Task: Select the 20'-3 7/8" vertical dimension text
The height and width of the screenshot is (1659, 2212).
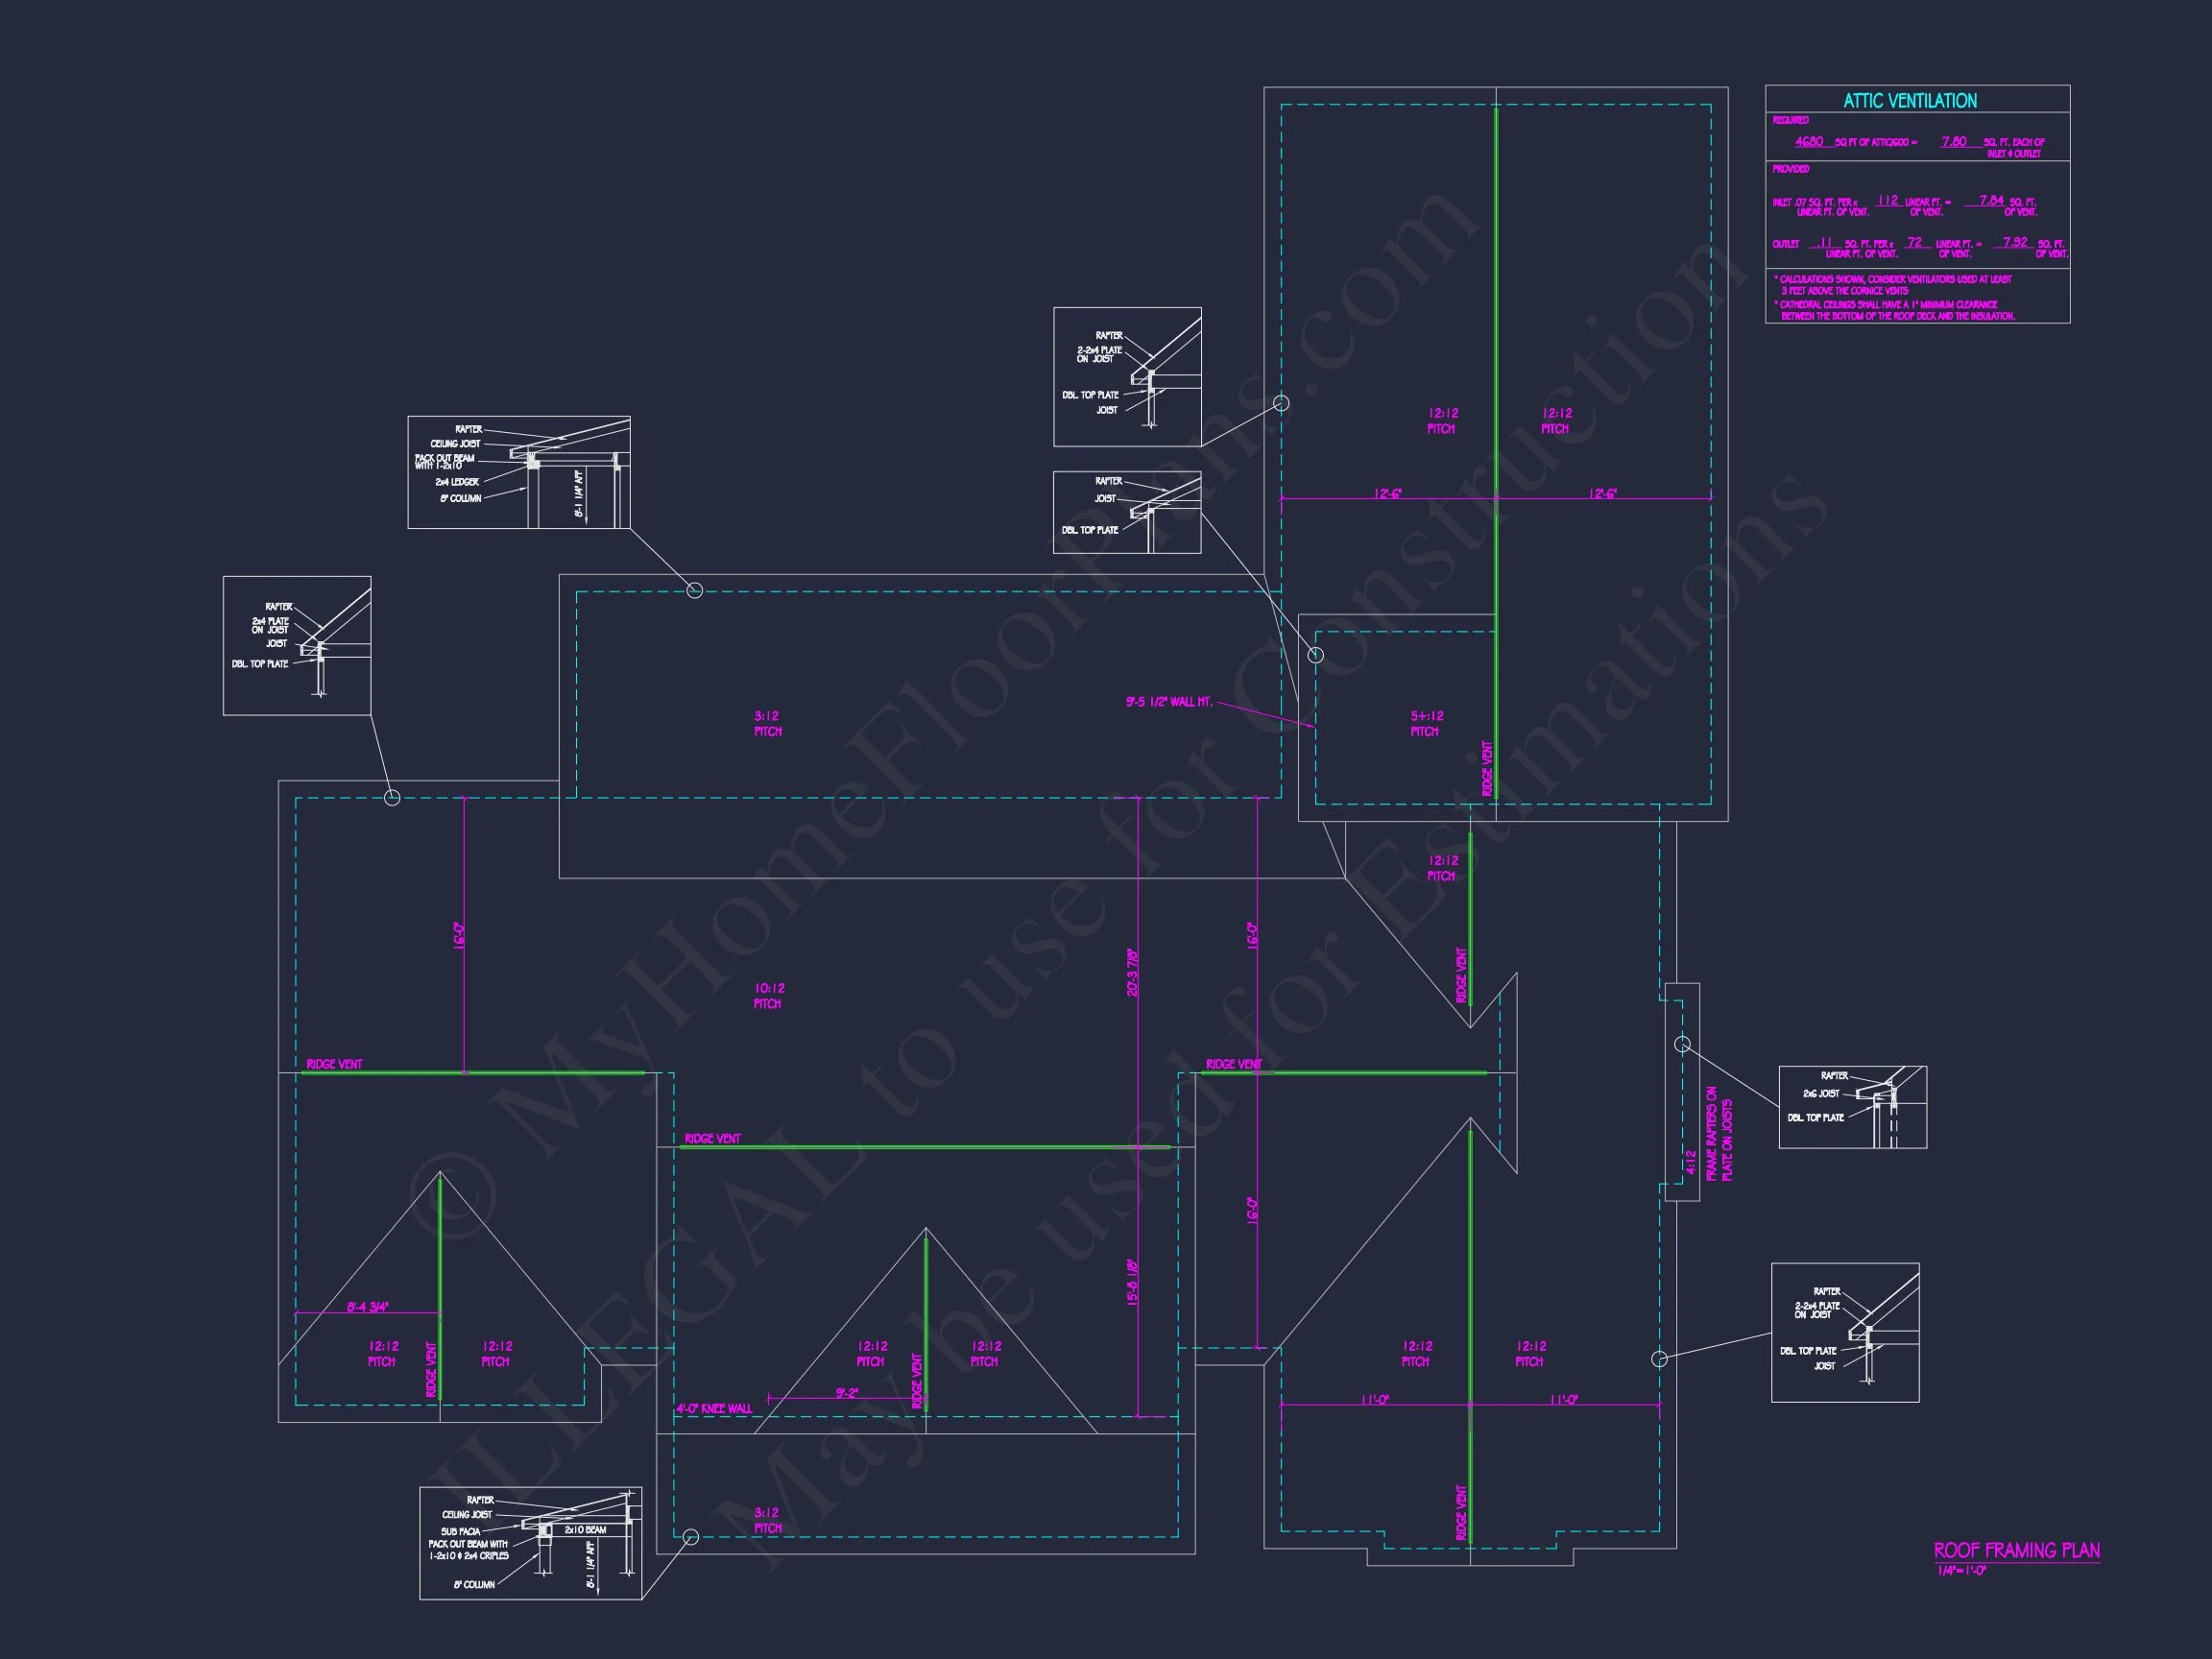Action: 1132,973
